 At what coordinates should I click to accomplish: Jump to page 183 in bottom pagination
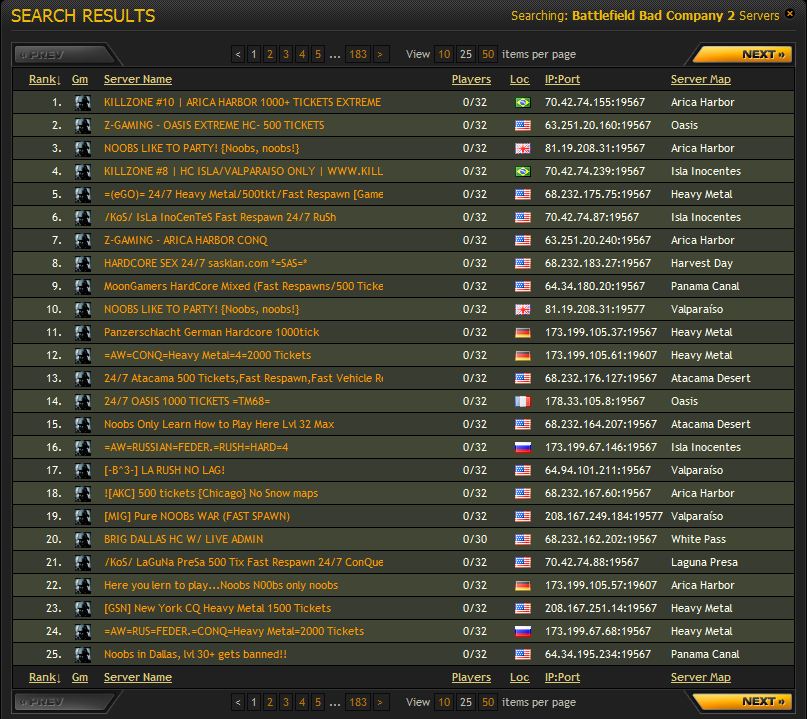[x=358, y=702]
